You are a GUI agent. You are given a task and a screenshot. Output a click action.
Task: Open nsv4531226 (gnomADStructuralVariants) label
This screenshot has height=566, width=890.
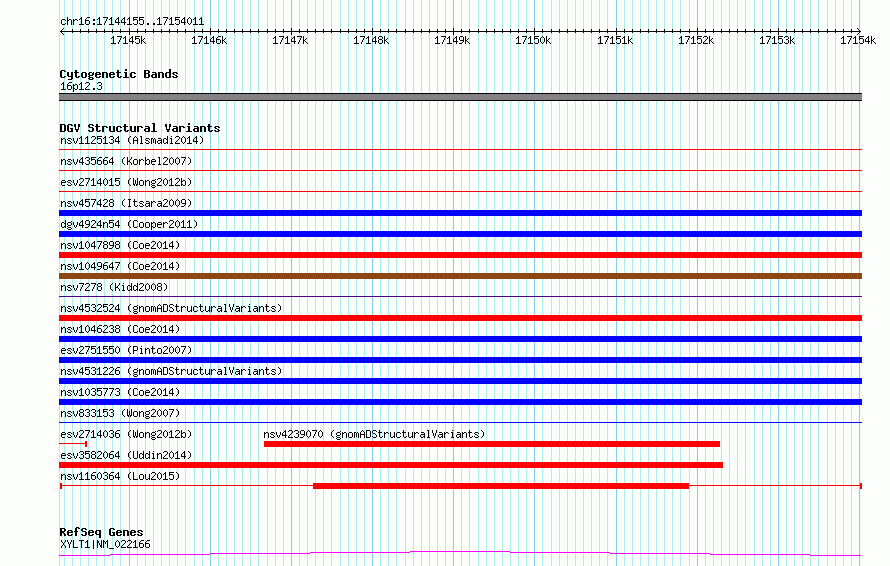(171, 371)
